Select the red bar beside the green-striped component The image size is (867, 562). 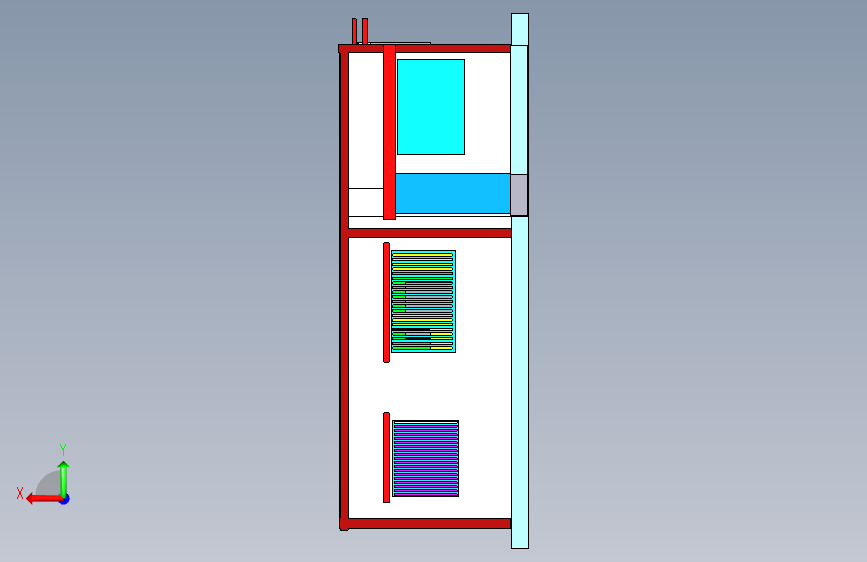click(387, 303)
